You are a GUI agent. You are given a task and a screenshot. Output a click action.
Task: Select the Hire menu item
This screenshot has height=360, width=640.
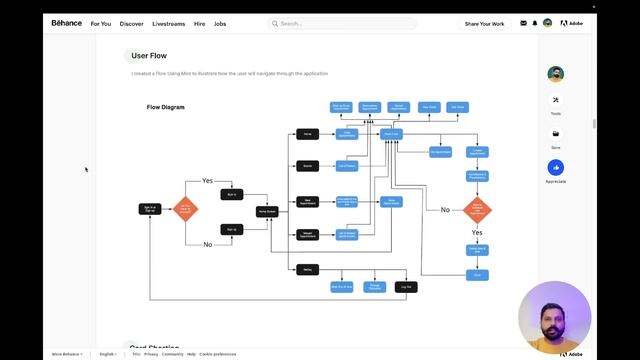click(x=200, y=24)
